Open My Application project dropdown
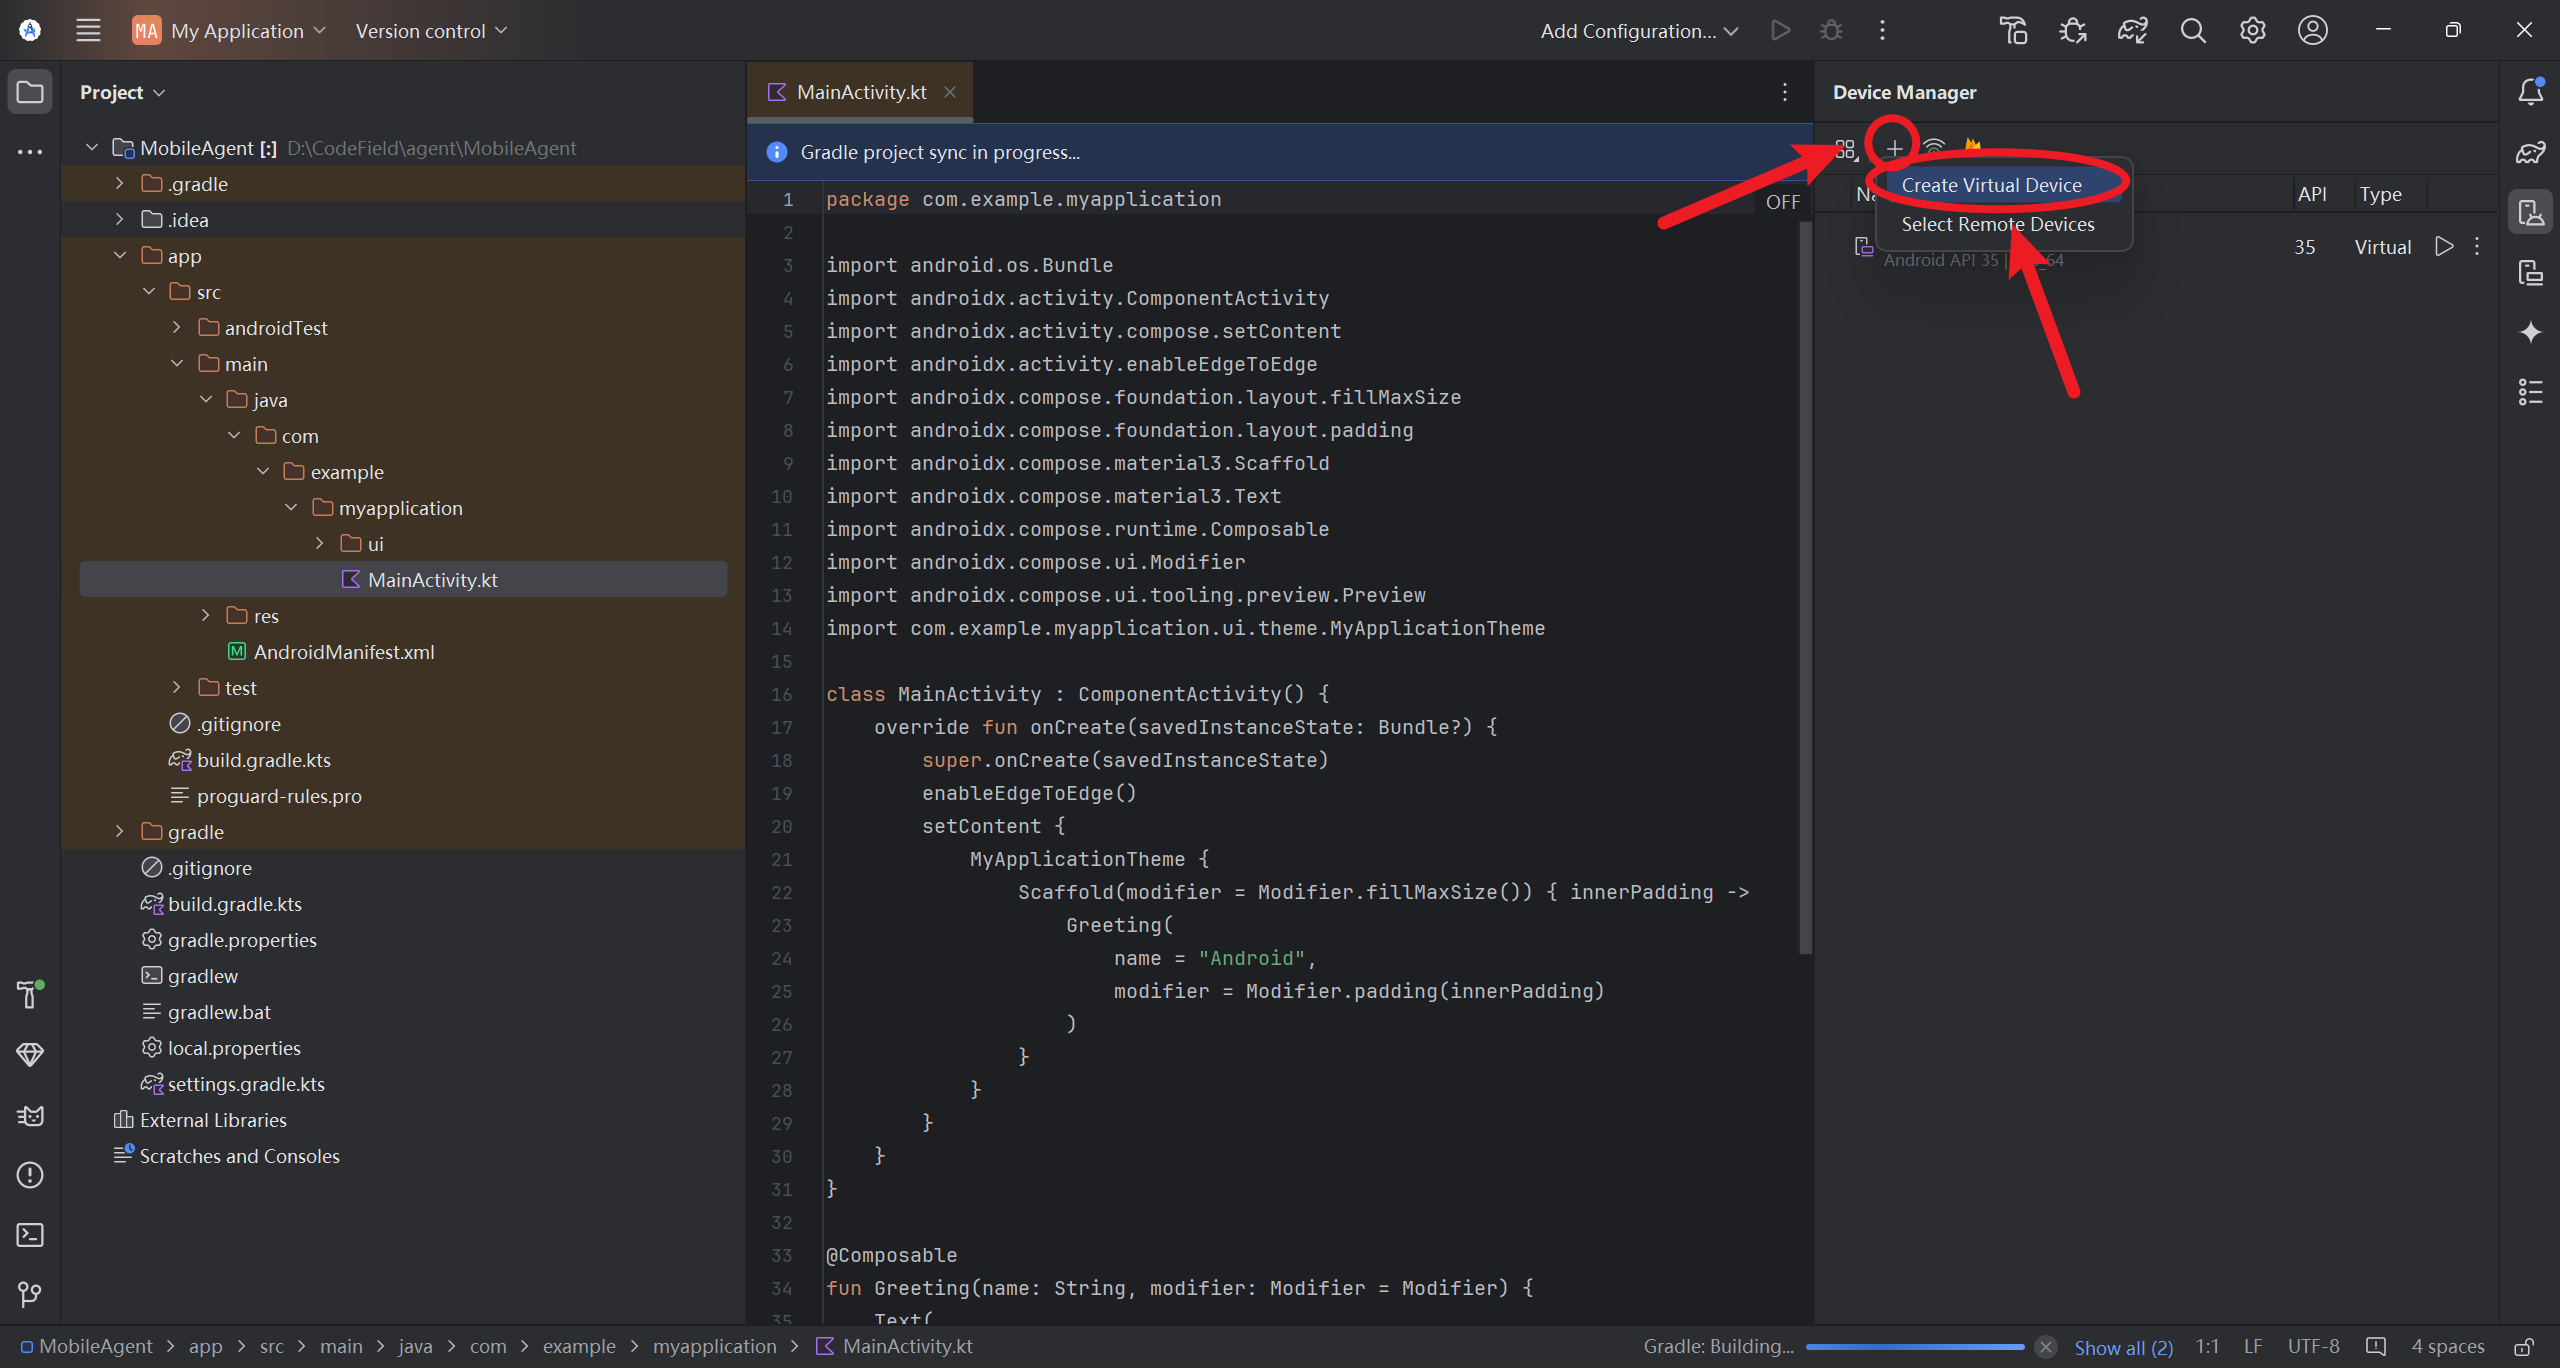 tap(229, 30)
